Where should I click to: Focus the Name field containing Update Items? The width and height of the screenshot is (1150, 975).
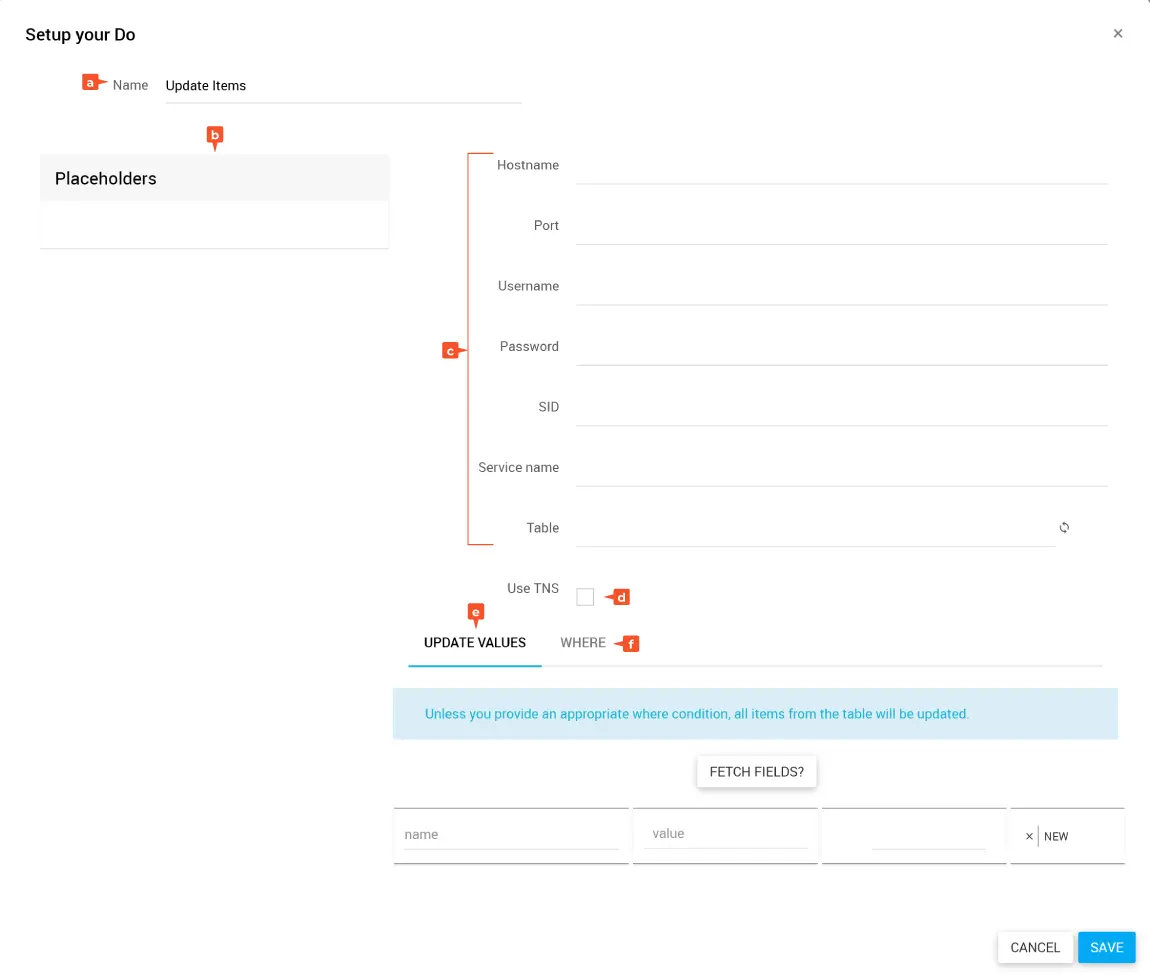pyautogui.click(x=340, y=86)
